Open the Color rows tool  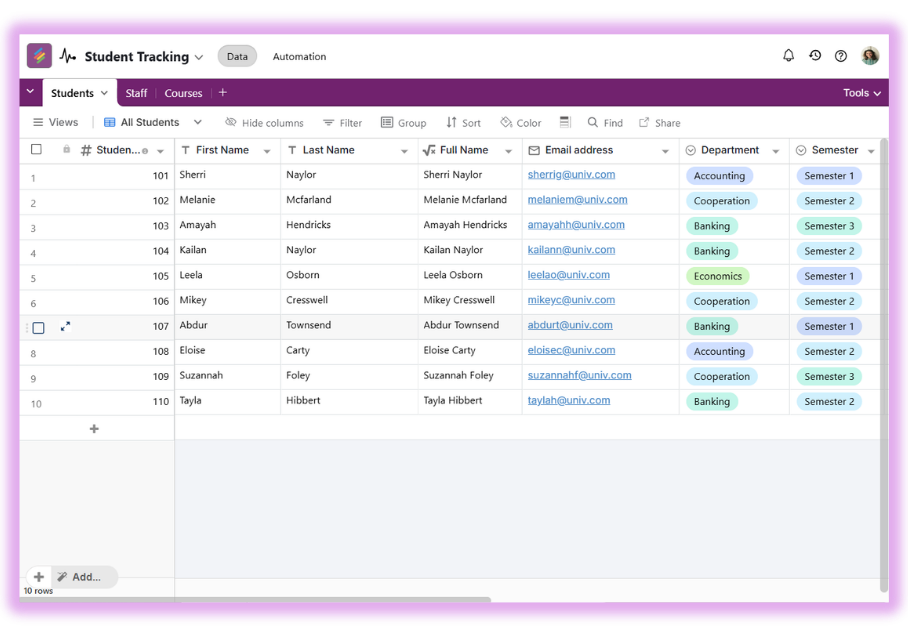(x=520, y=123)
